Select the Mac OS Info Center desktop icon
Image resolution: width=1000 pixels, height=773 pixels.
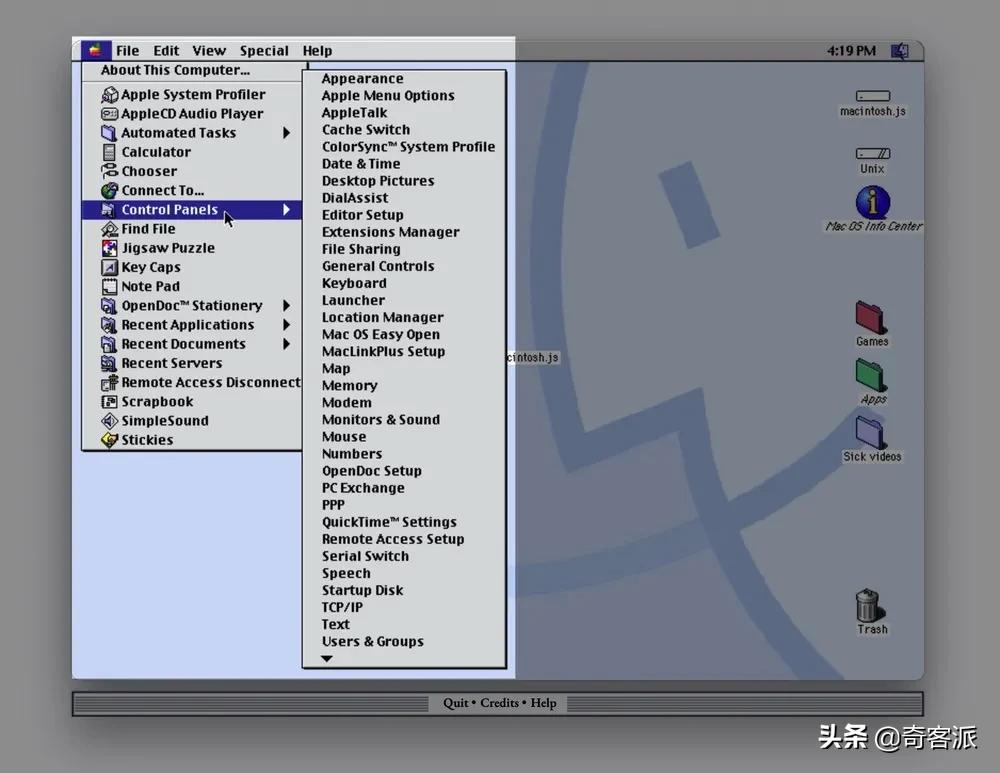[872, 202]
